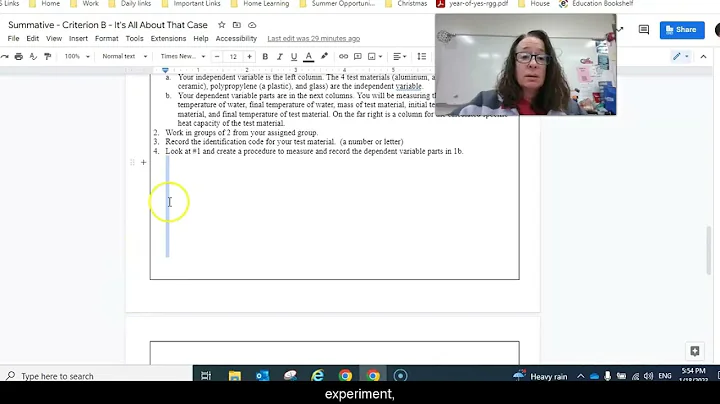Viewport: 720px width, 404px height.
Task: Open the Help menu
Action: click(201, 39)
